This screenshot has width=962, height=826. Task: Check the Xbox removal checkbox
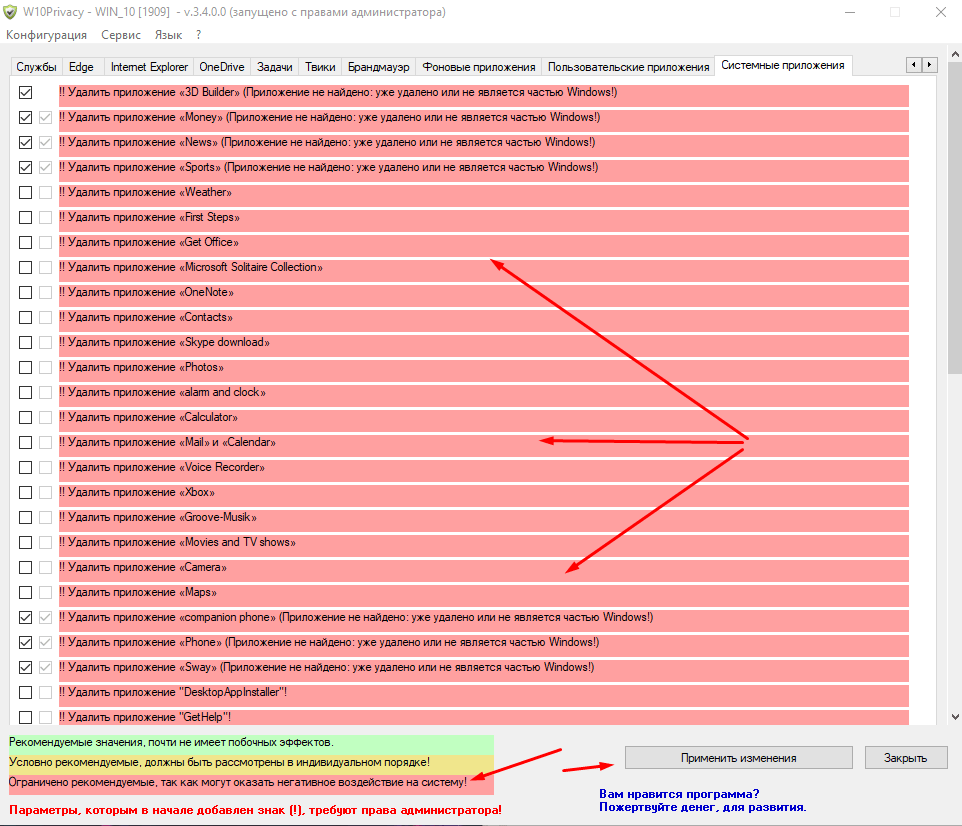tap(25, 492)
